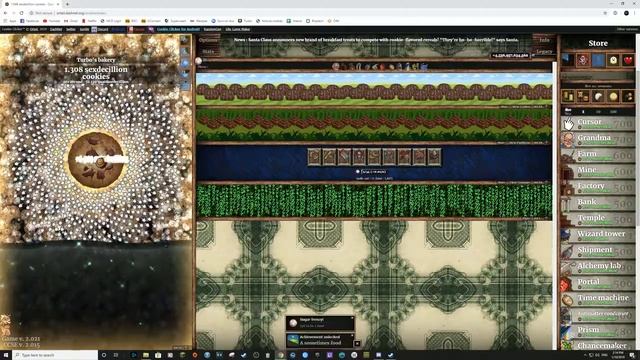Viewport: 640px width, 360px height.
Task: Open the Info menu
Action: click(544, 40)
